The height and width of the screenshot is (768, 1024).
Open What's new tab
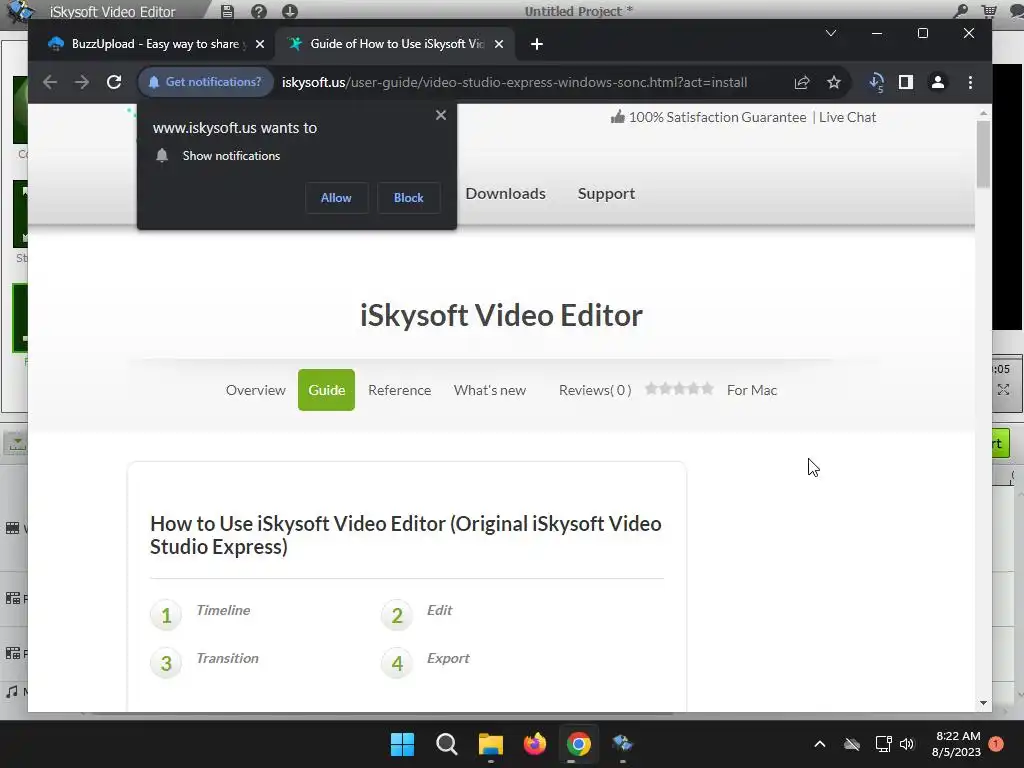490,390
